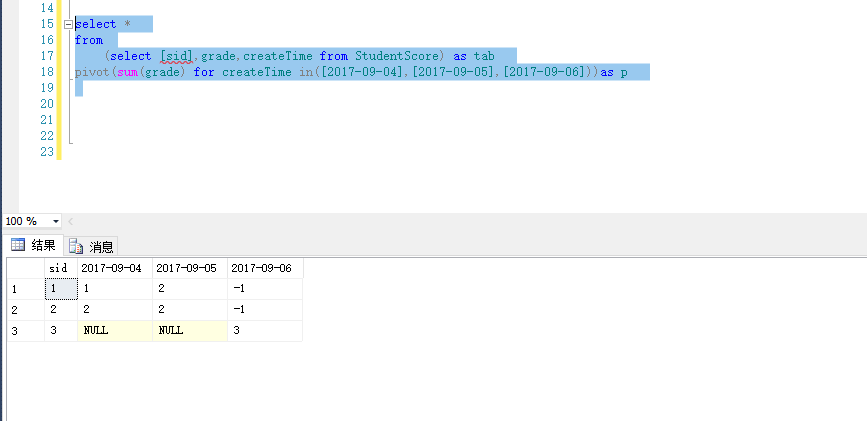Select the 2017-09-05 column header
867x421 pixels.
[x=190, y=268]
